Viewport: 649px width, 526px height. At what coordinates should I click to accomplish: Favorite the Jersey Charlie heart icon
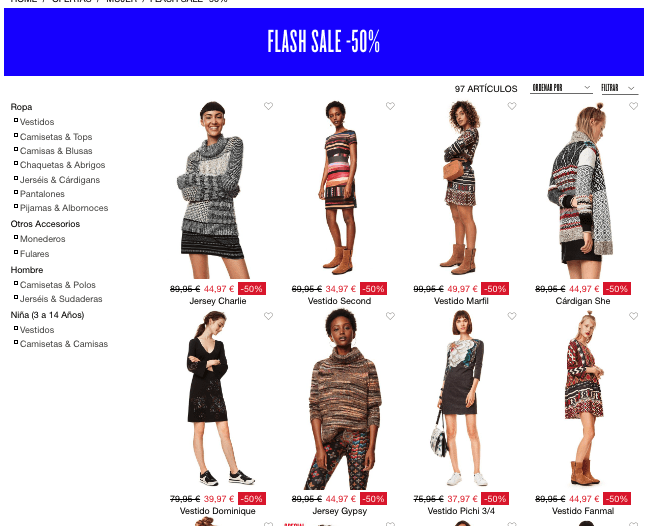click(x=268, y=106)
